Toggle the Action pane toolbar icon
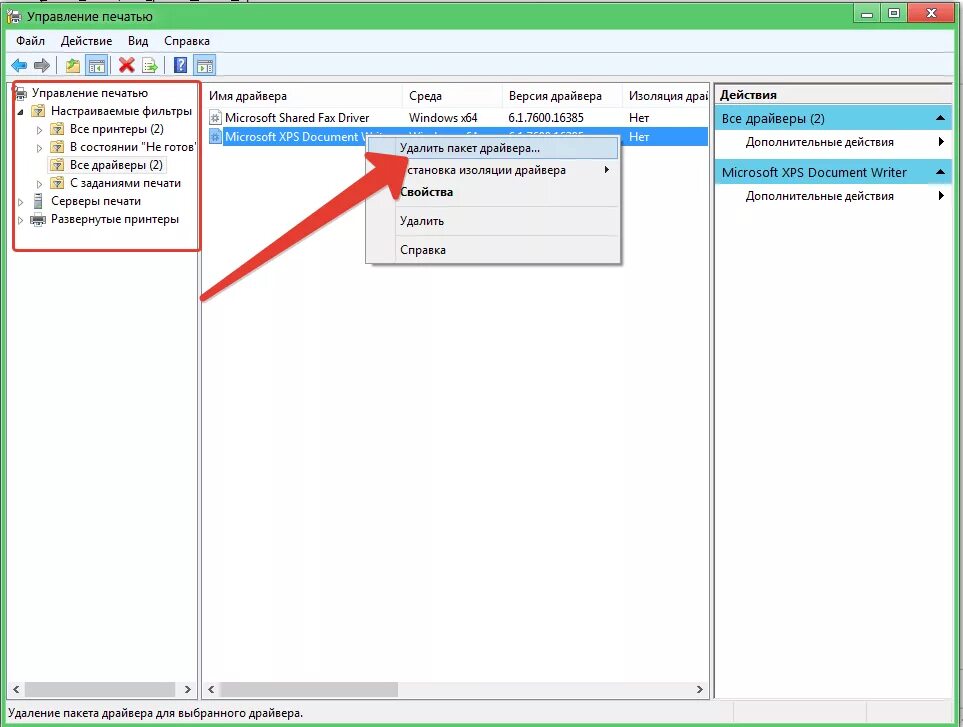Viewport: 963px width, 727px height. pyautogui.click(x=205, y=65)
